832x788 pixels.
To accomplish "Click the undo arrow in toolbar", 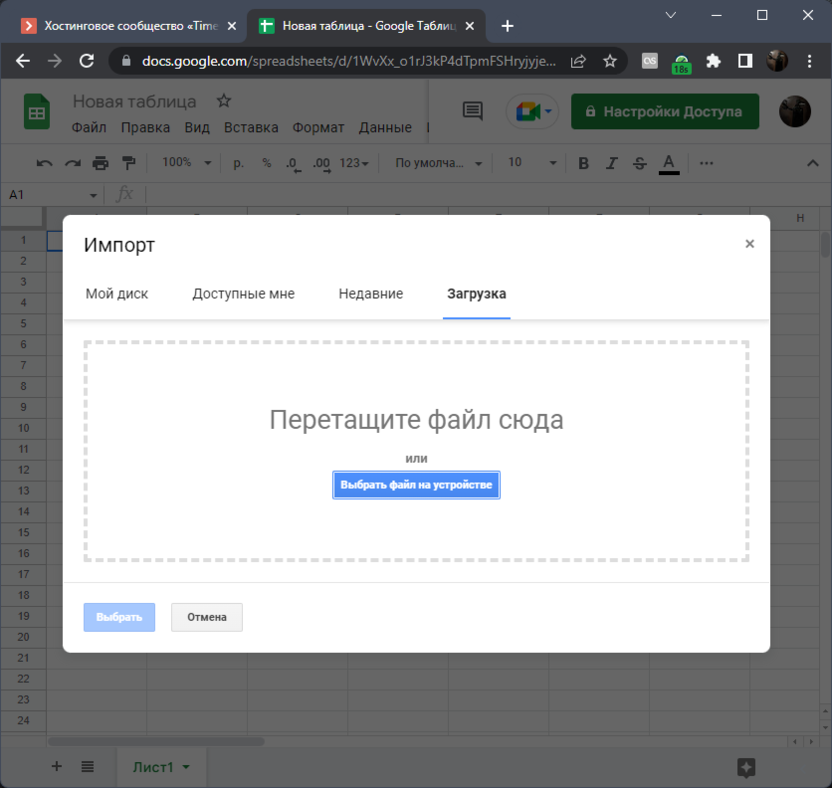I will (44, 163).
